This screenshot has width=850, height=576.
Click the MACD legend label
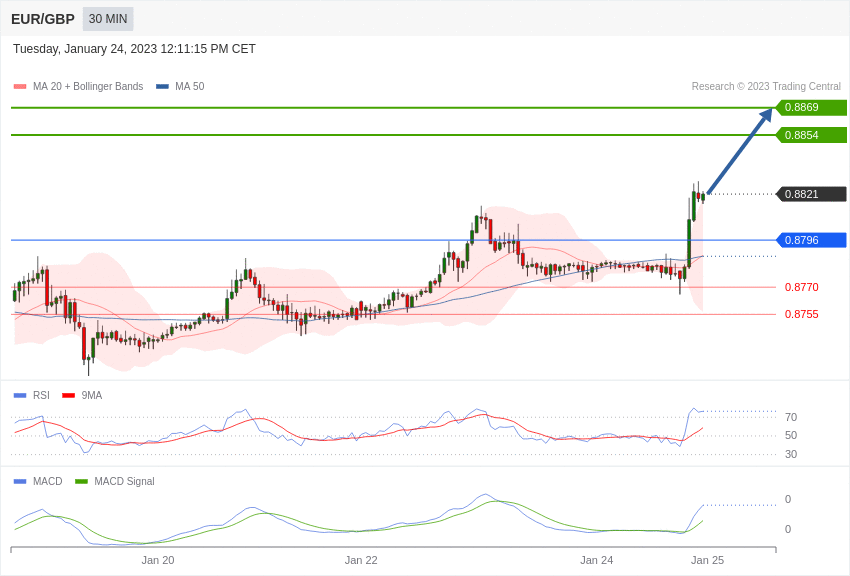coord(48,481)
